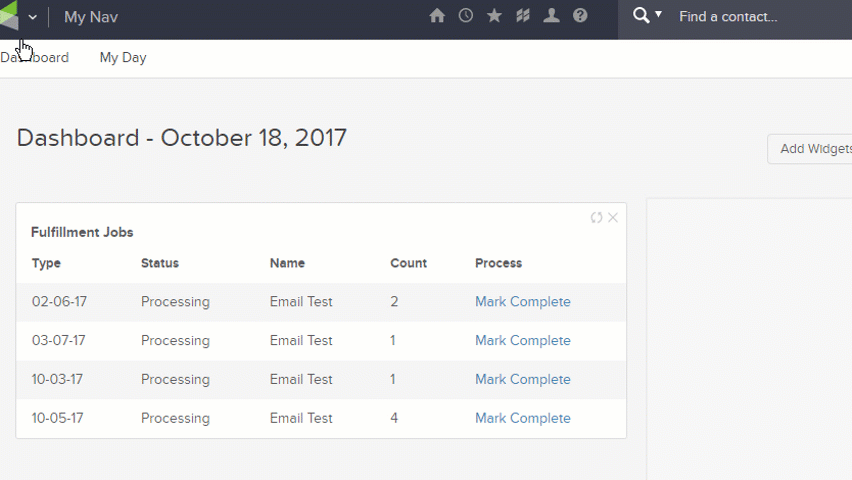This screenshot has width=852, height=480.
Task: Mark the 02-06-17 job complete
Action: click(x=522, y=302)
